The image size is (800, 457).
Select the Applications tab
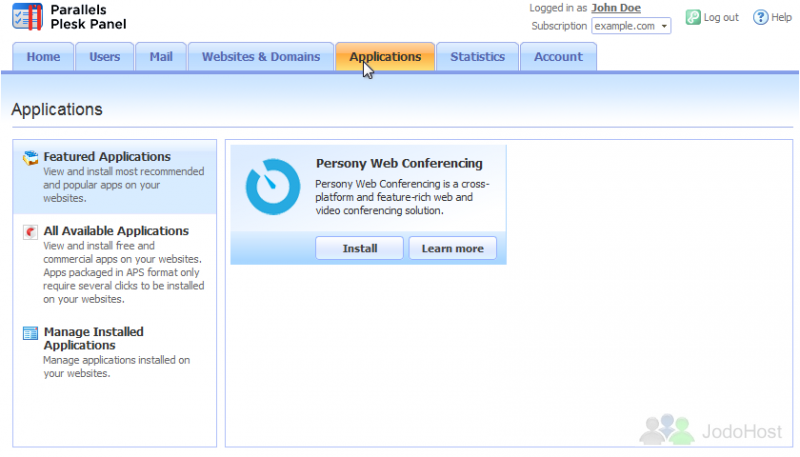click(385, 57)
